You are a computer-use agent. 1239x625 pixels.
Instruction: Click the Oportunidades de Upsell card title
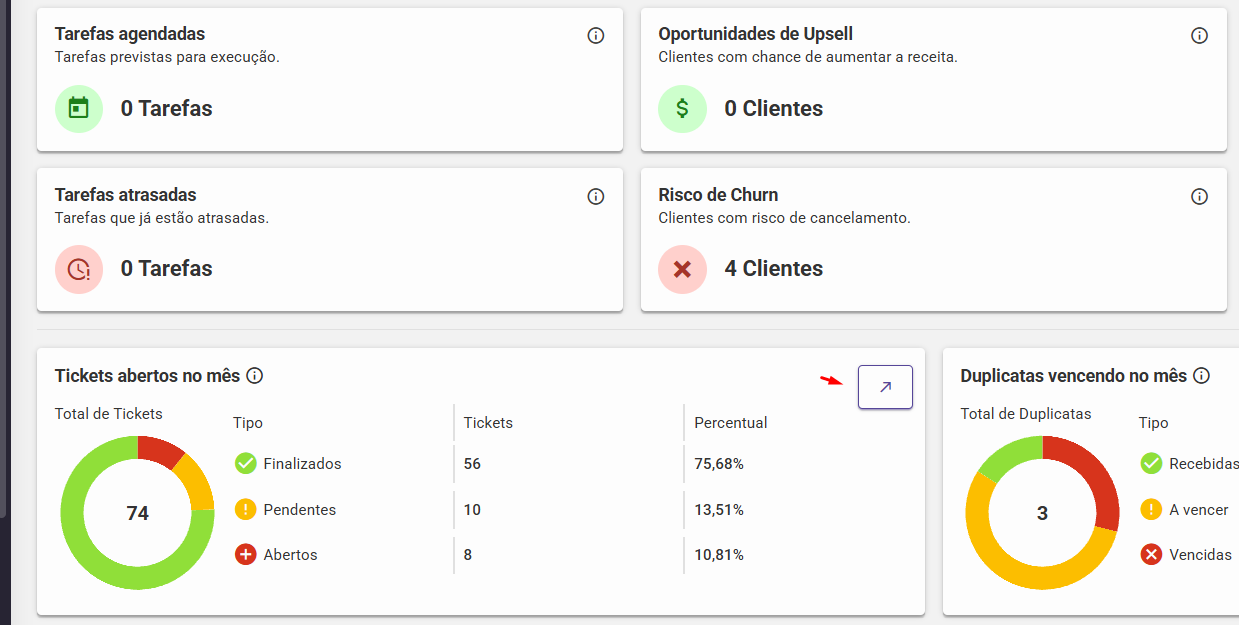pos(756,34)
